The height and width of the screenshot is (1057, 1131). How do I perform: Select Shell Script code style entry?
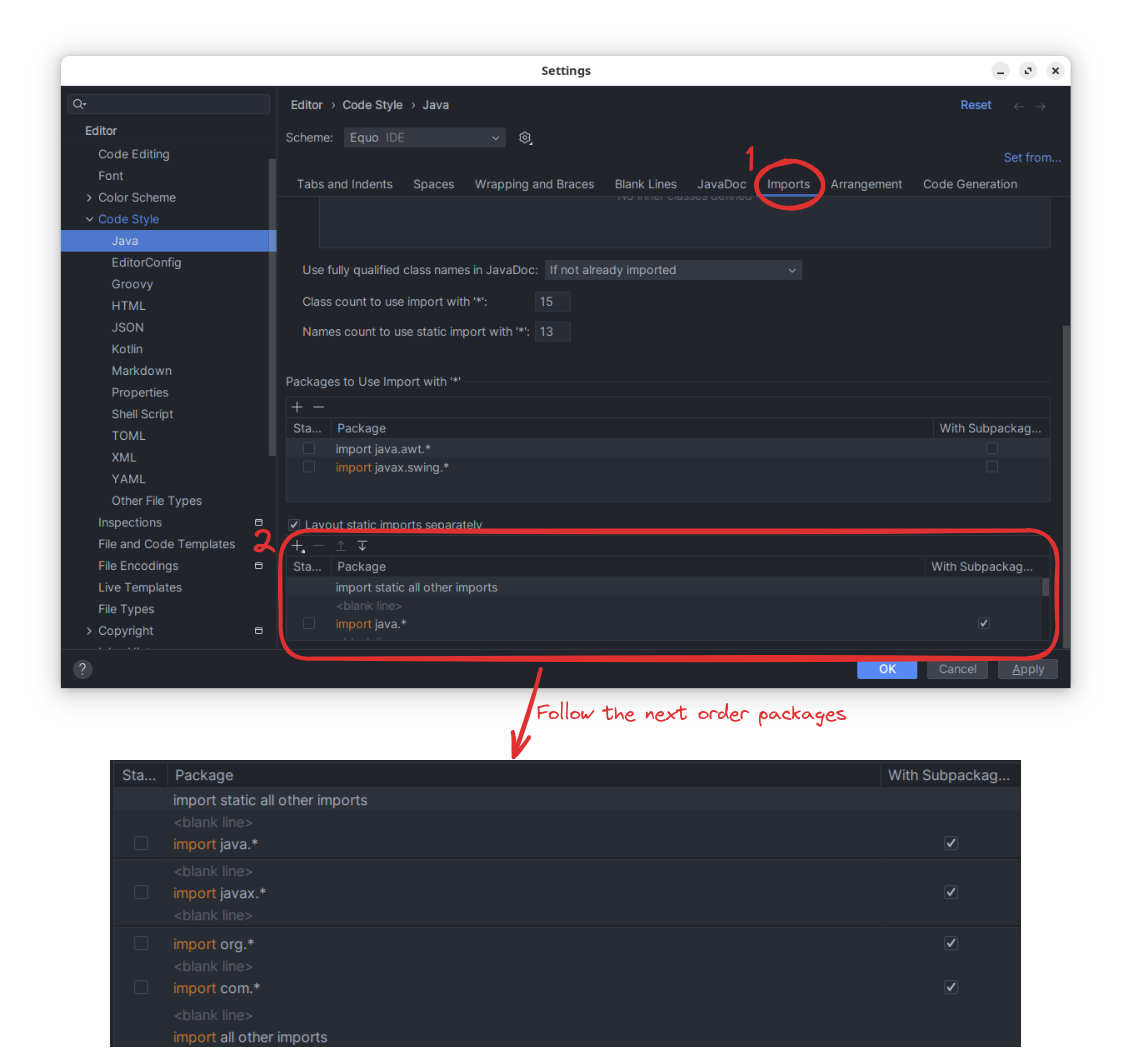tap(142, 414)
